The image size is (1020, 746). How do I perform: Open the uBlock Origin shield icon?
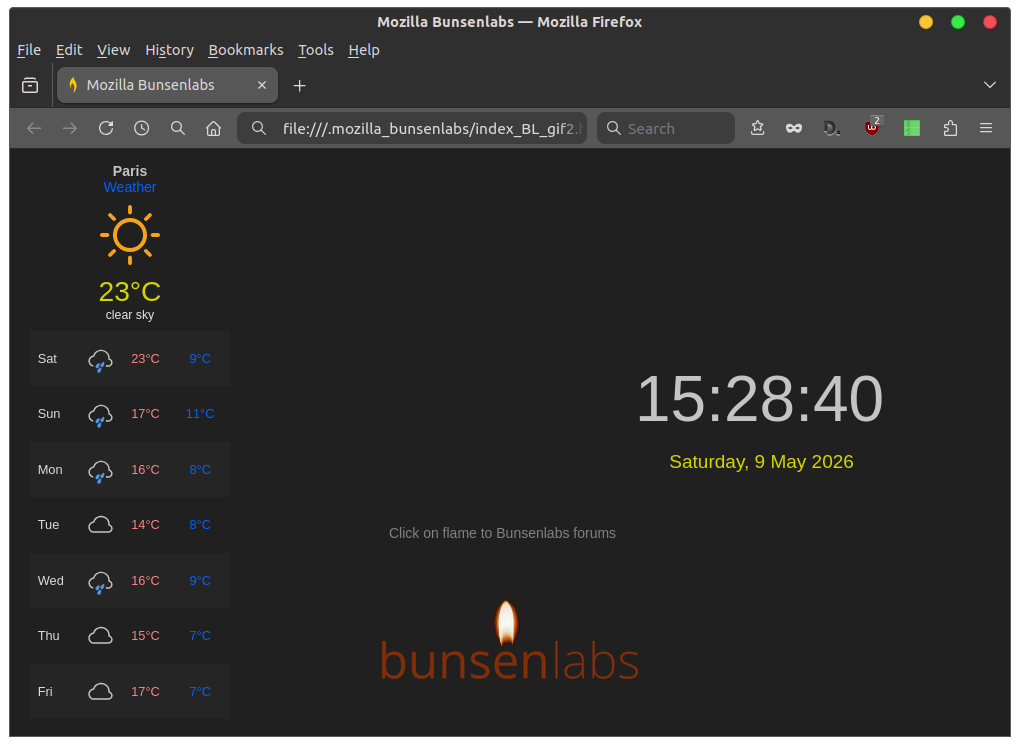click(x=872, y=127)
